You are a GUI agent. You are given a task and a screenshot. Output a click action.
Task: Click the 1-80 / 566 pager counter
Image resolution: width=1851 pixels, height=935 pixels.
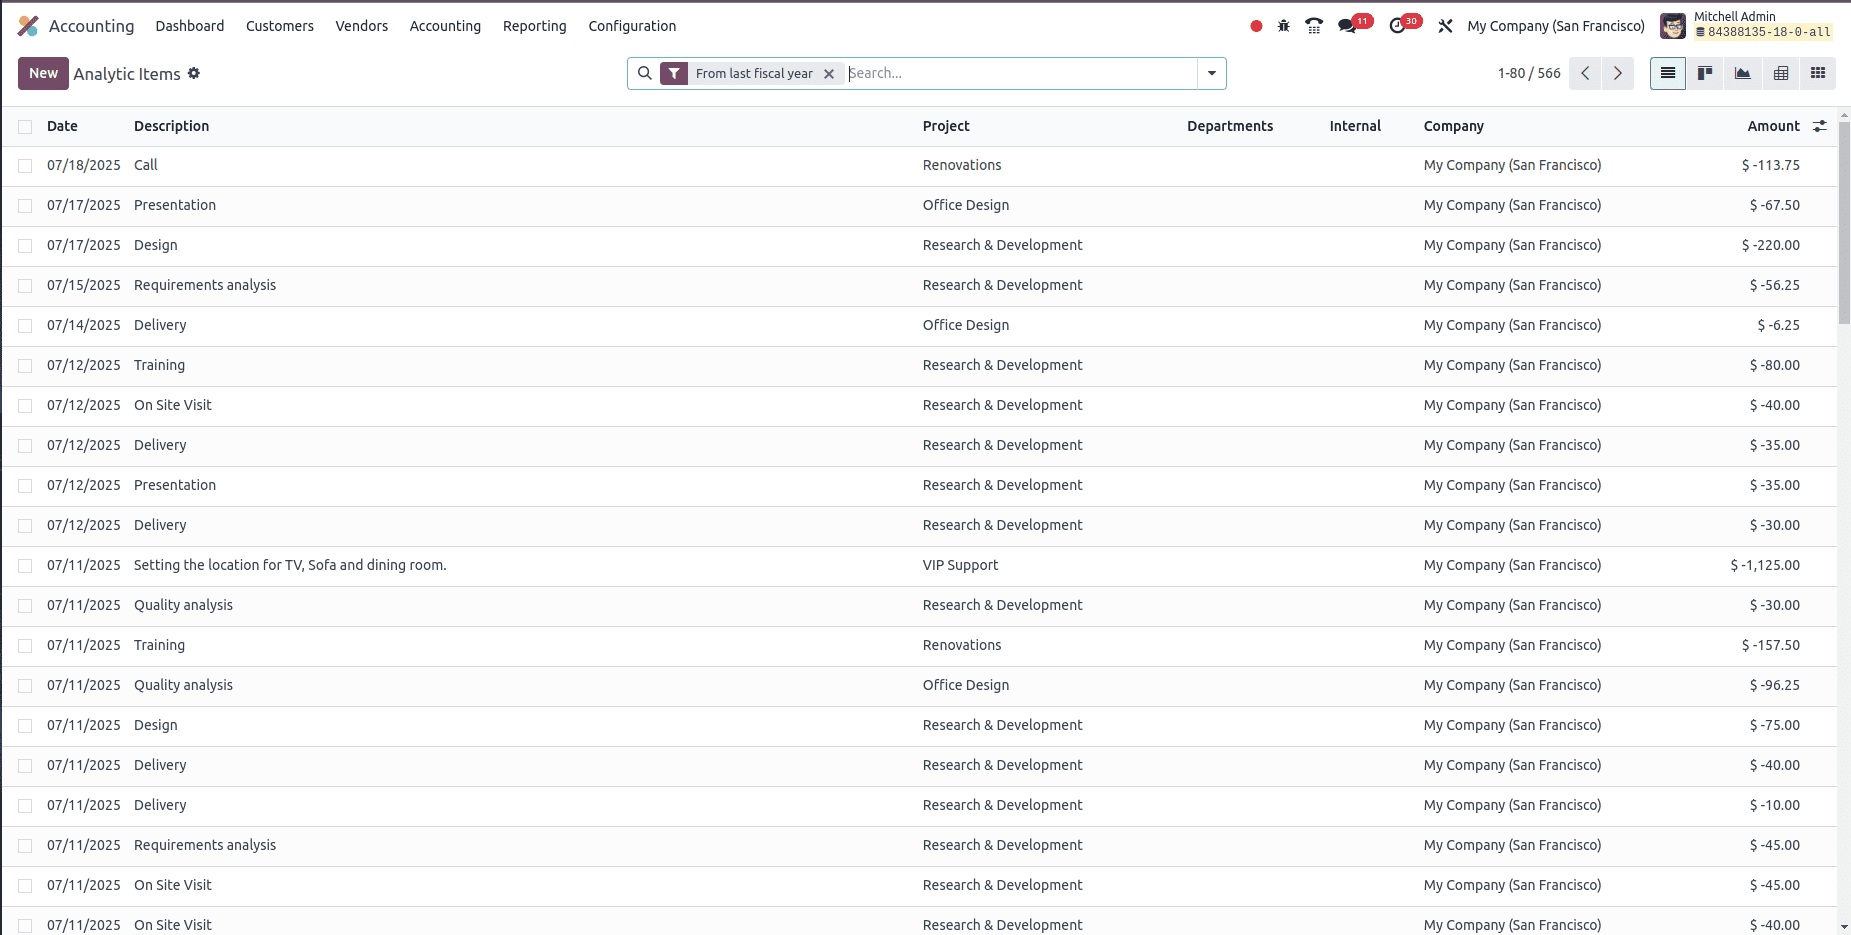point(1529,73)
